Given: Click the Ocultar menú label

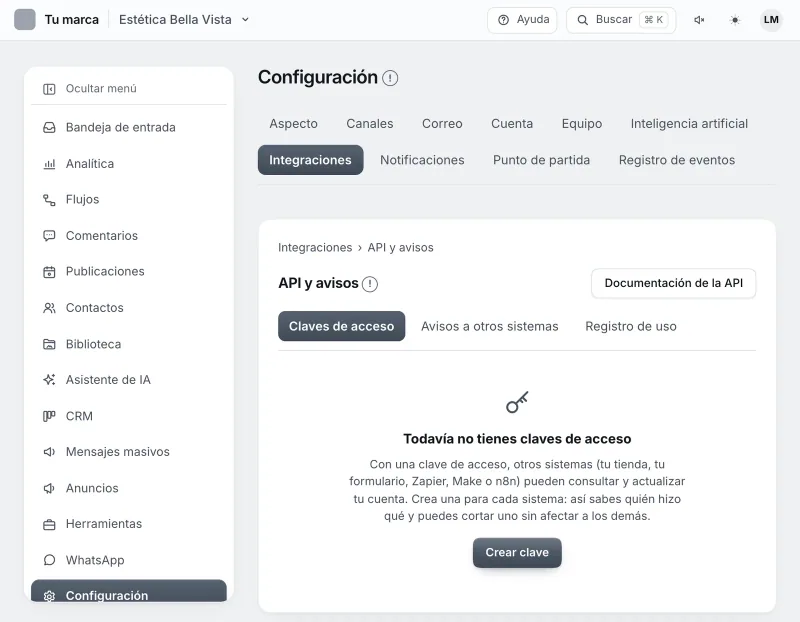Looking at the screenshot, I should (101, 89).
